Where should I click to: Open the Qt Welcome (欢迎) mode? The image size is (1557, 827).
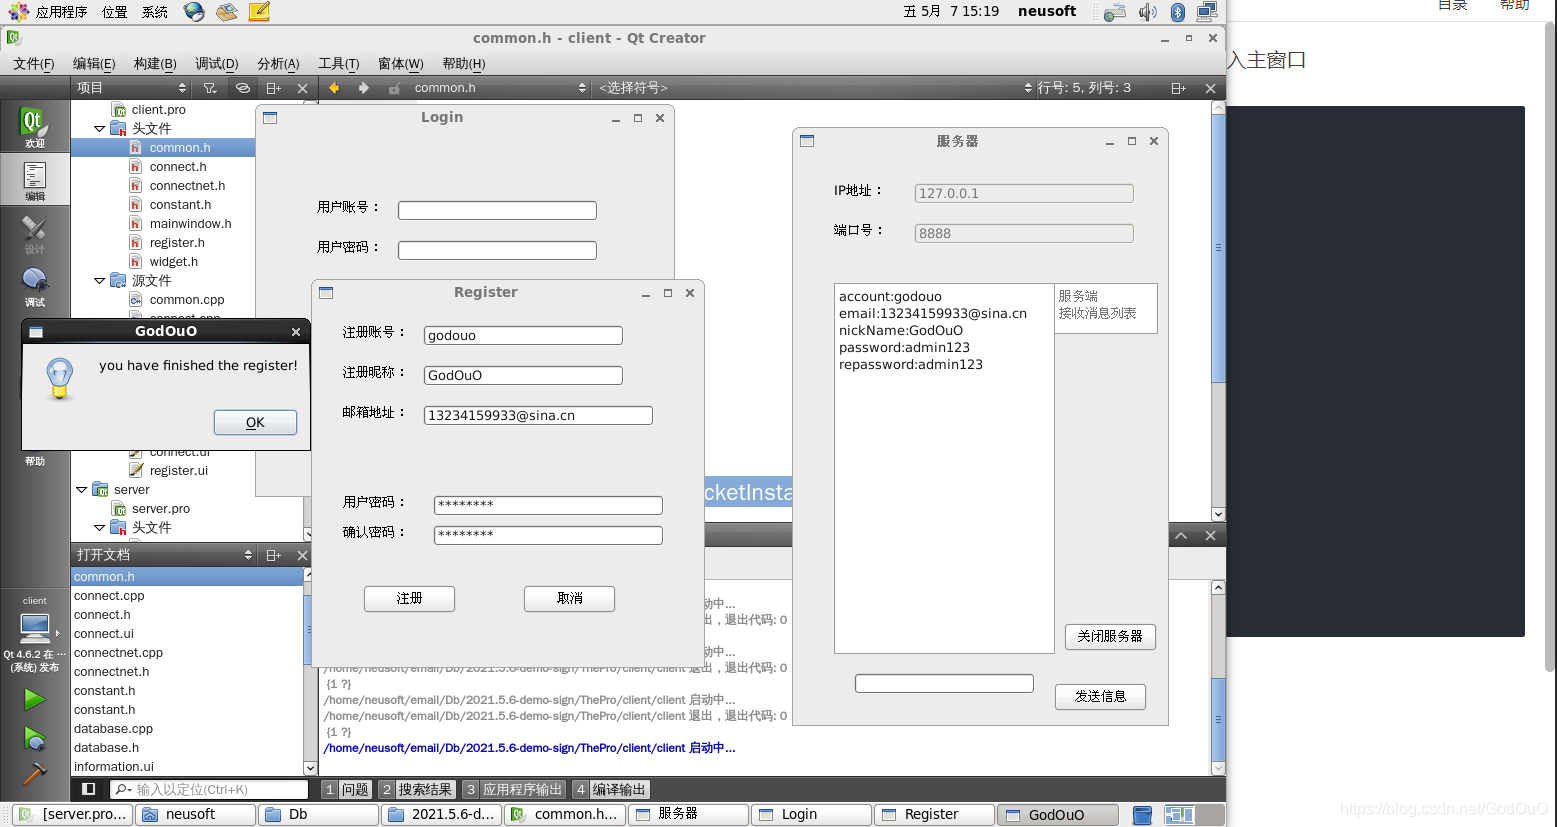coord(34,127)
